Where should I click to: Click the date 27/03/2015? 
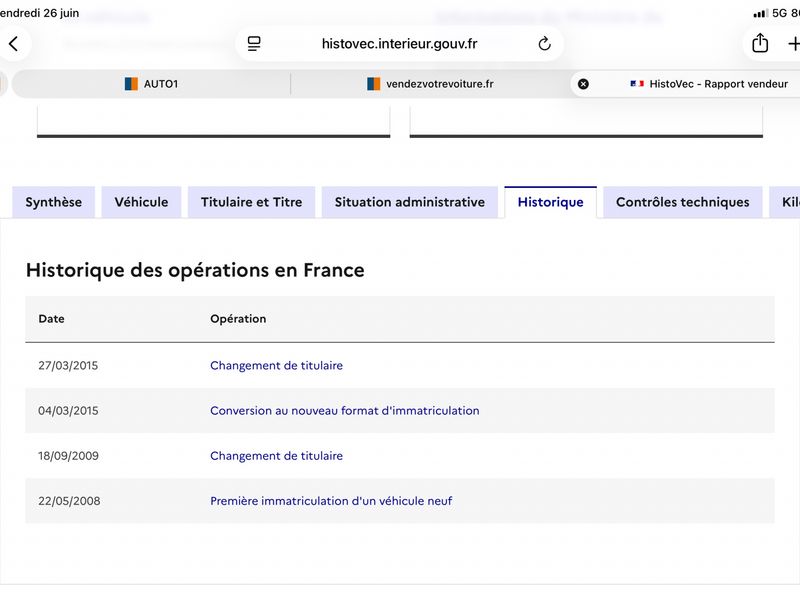click(68, 365)
